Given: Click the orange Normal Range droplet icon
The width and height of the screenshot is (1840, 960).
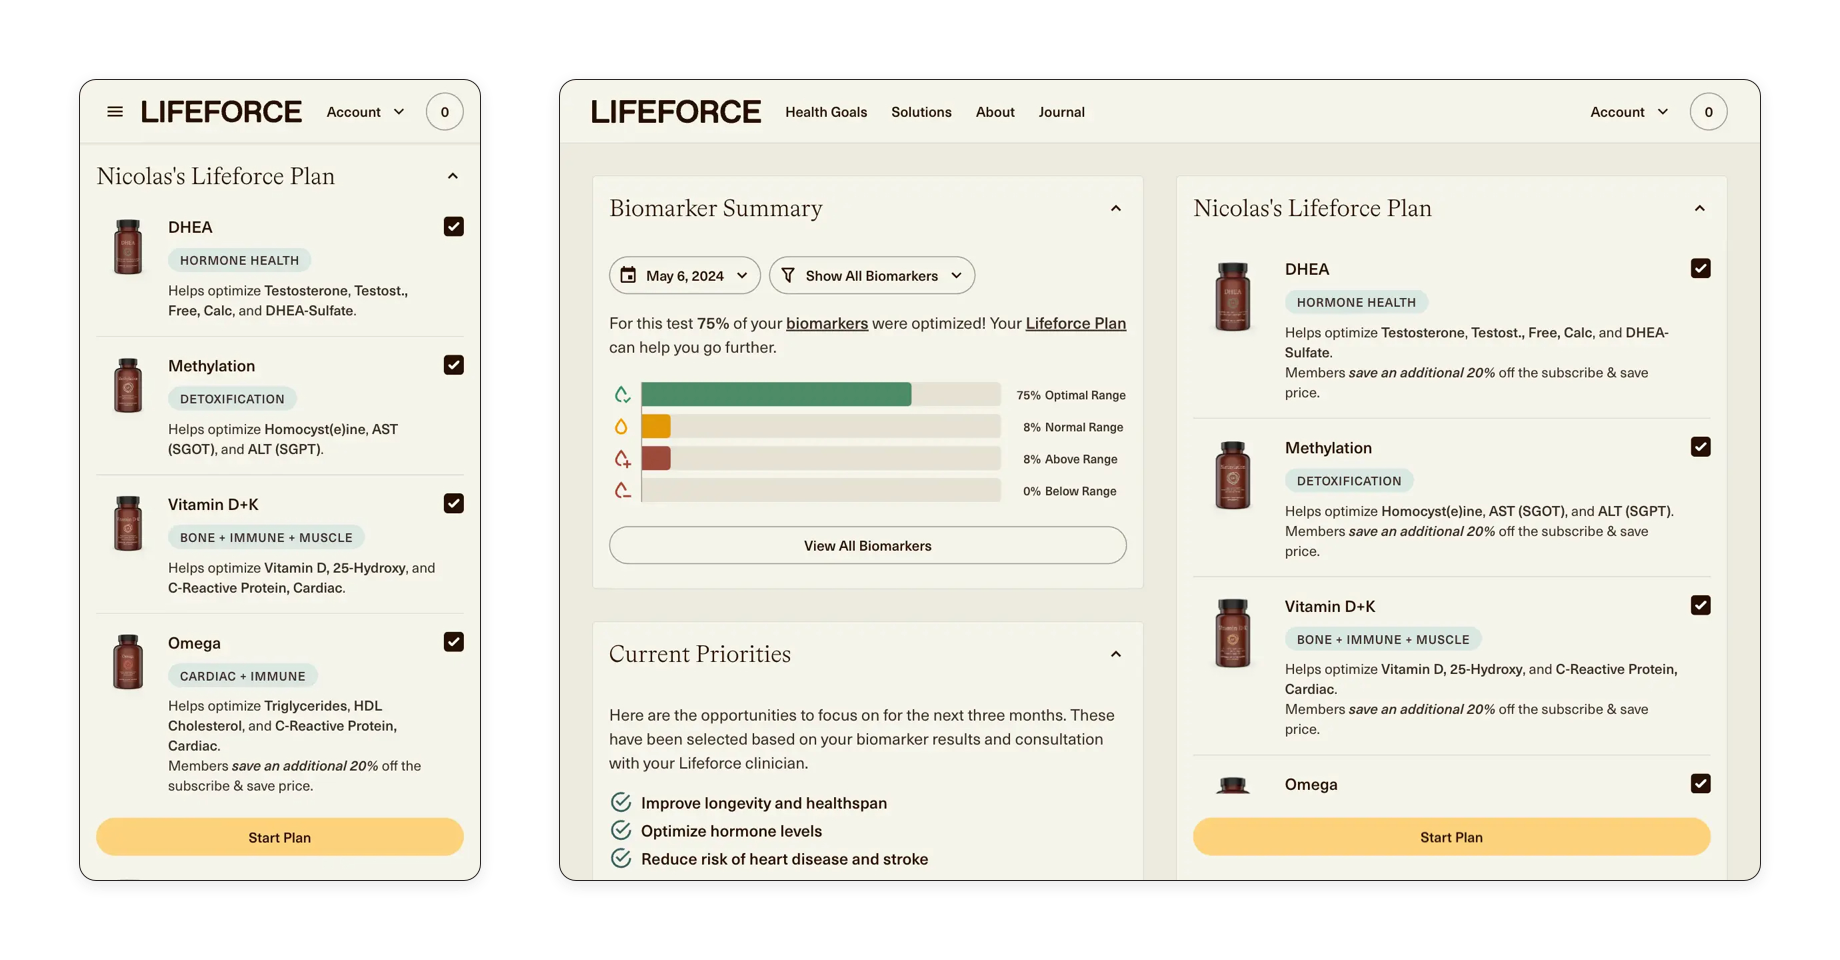Looking at the screenshot, I should [x=621, y=427].
